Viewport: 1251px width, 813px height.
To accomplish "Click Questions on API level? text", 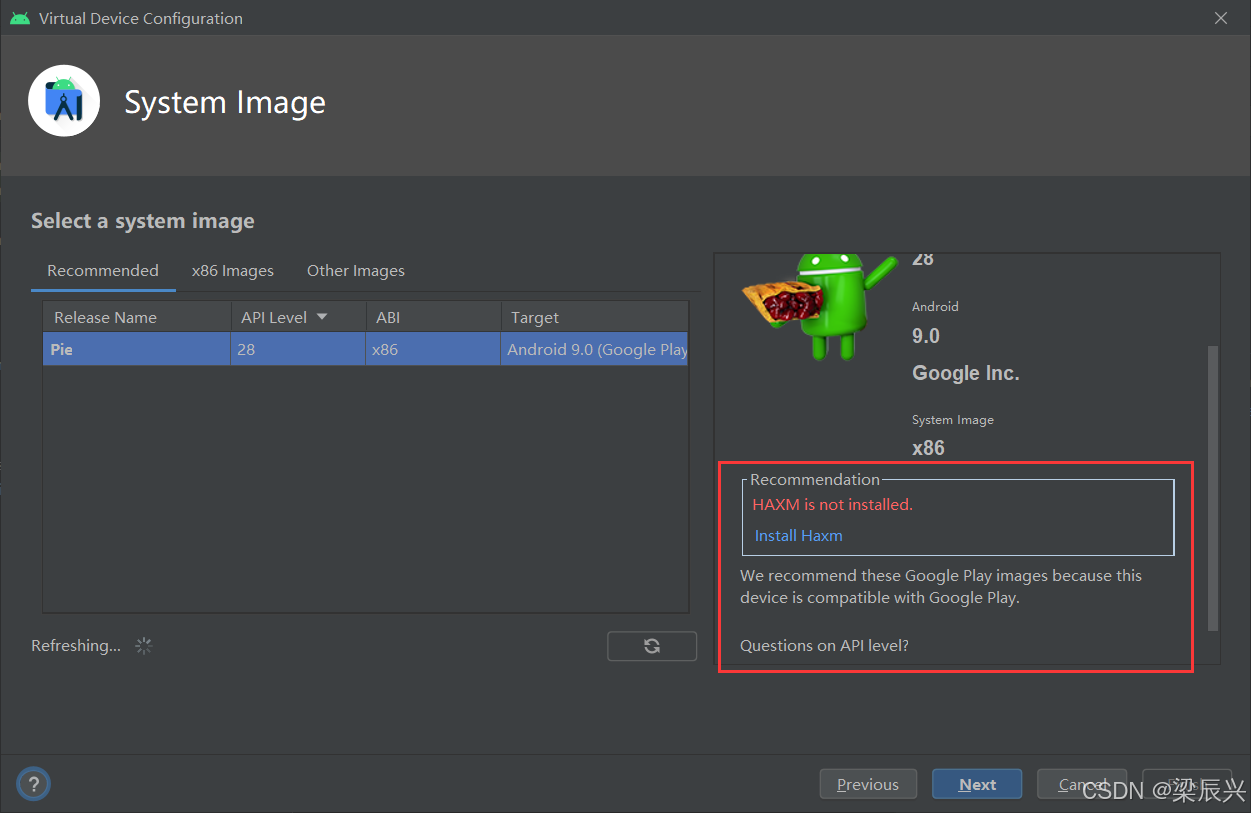I will [824, 646].
